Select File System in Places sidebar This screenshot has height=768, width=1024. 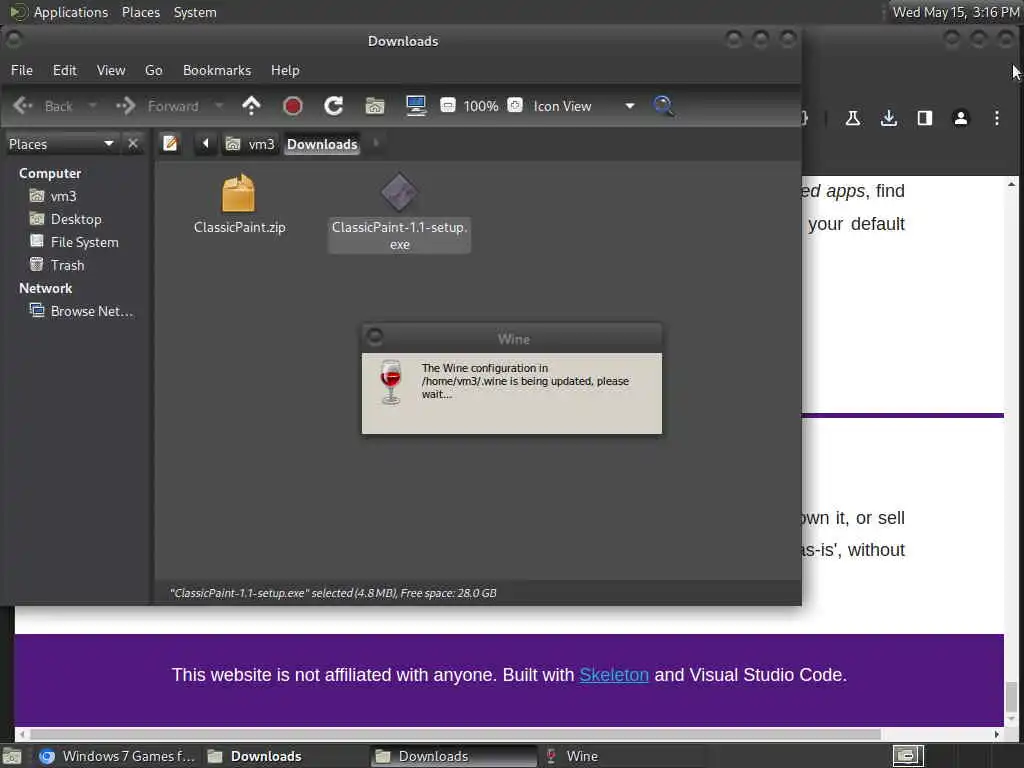click(74, 242)
